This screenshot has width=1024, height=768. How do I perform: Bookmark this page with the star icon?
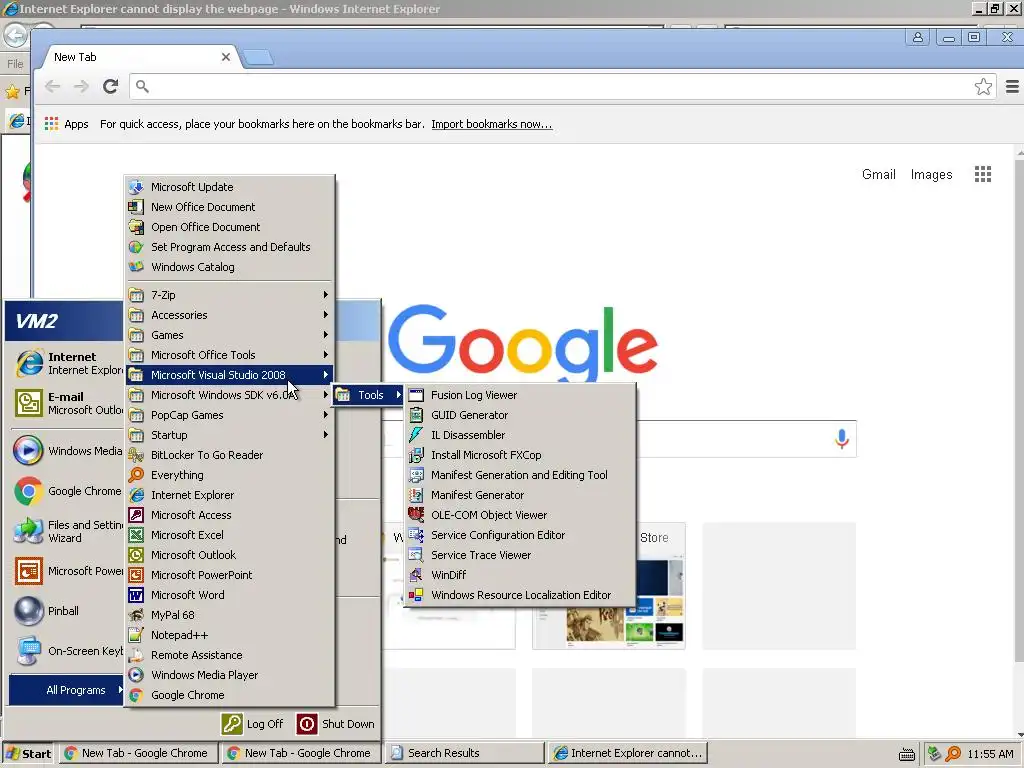click(983, 86)
